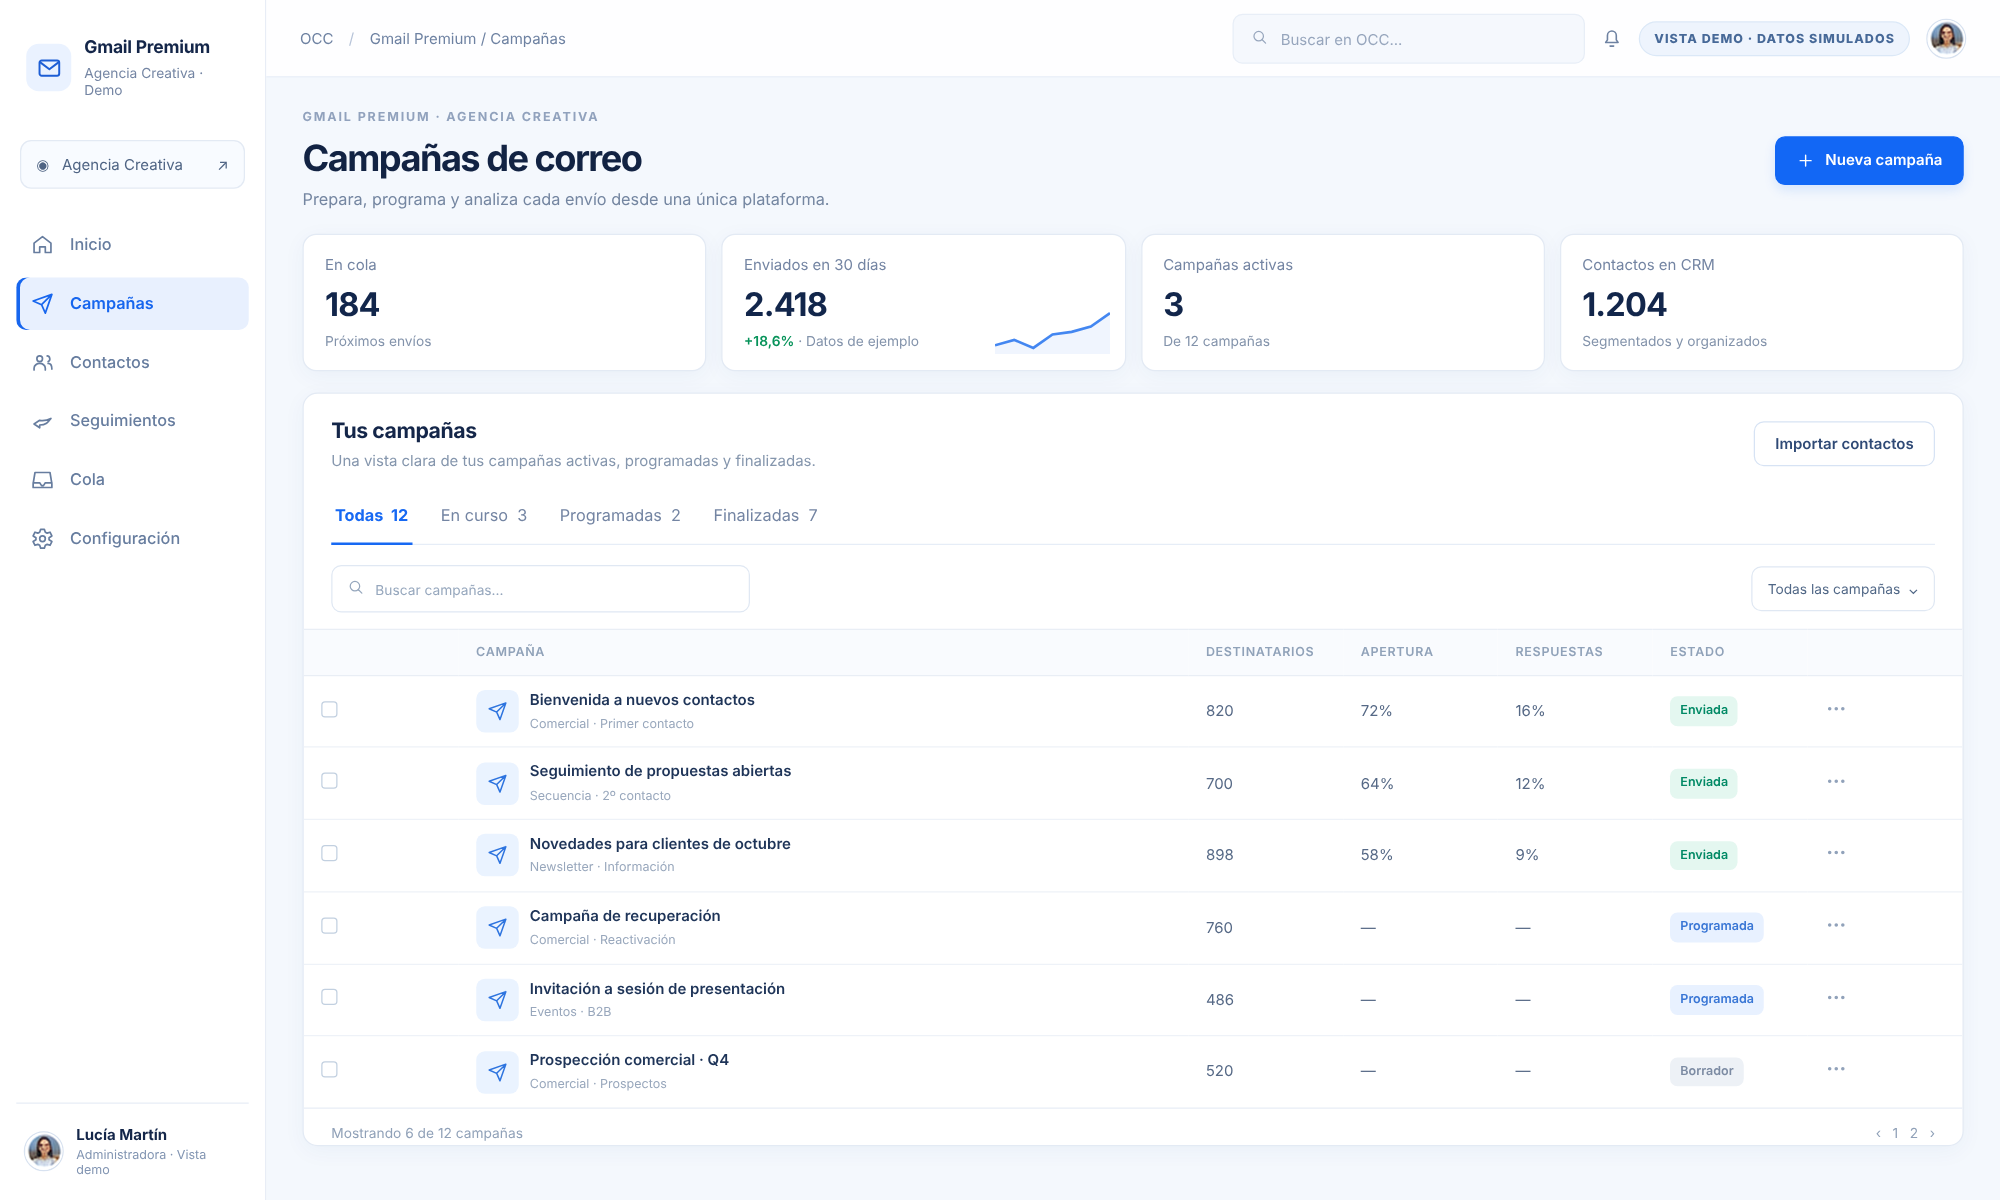The image size is (2000, 1200).
Task: Open Lucía Martín profile at sidebar bottom
Action: 132,1151
